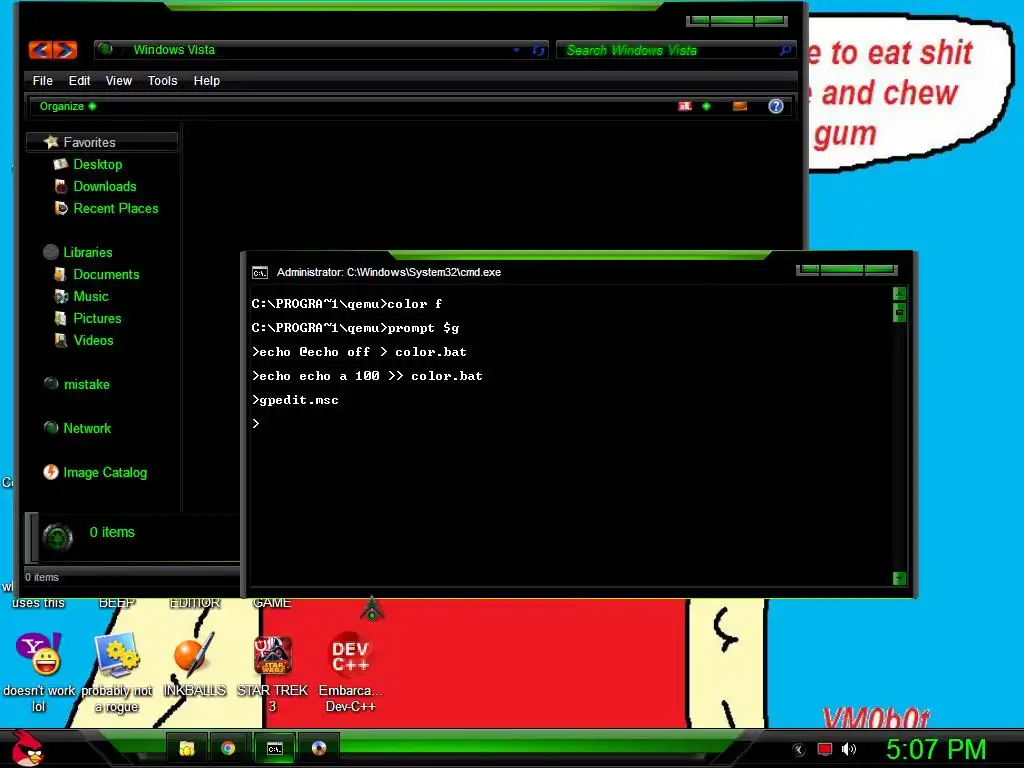Click the 'color f' command line
The height and width of the screenshot is (768, 1024).
coord(347,304)
